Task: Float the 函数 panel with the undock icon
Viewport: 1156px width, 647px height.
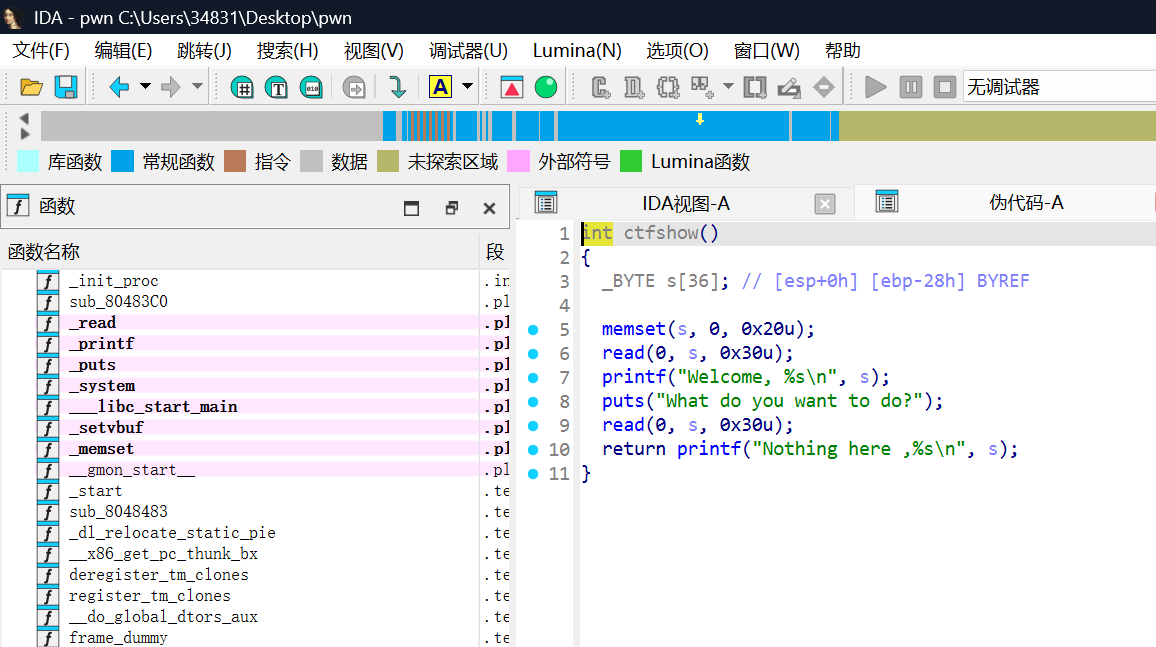Action: point(452,208)
